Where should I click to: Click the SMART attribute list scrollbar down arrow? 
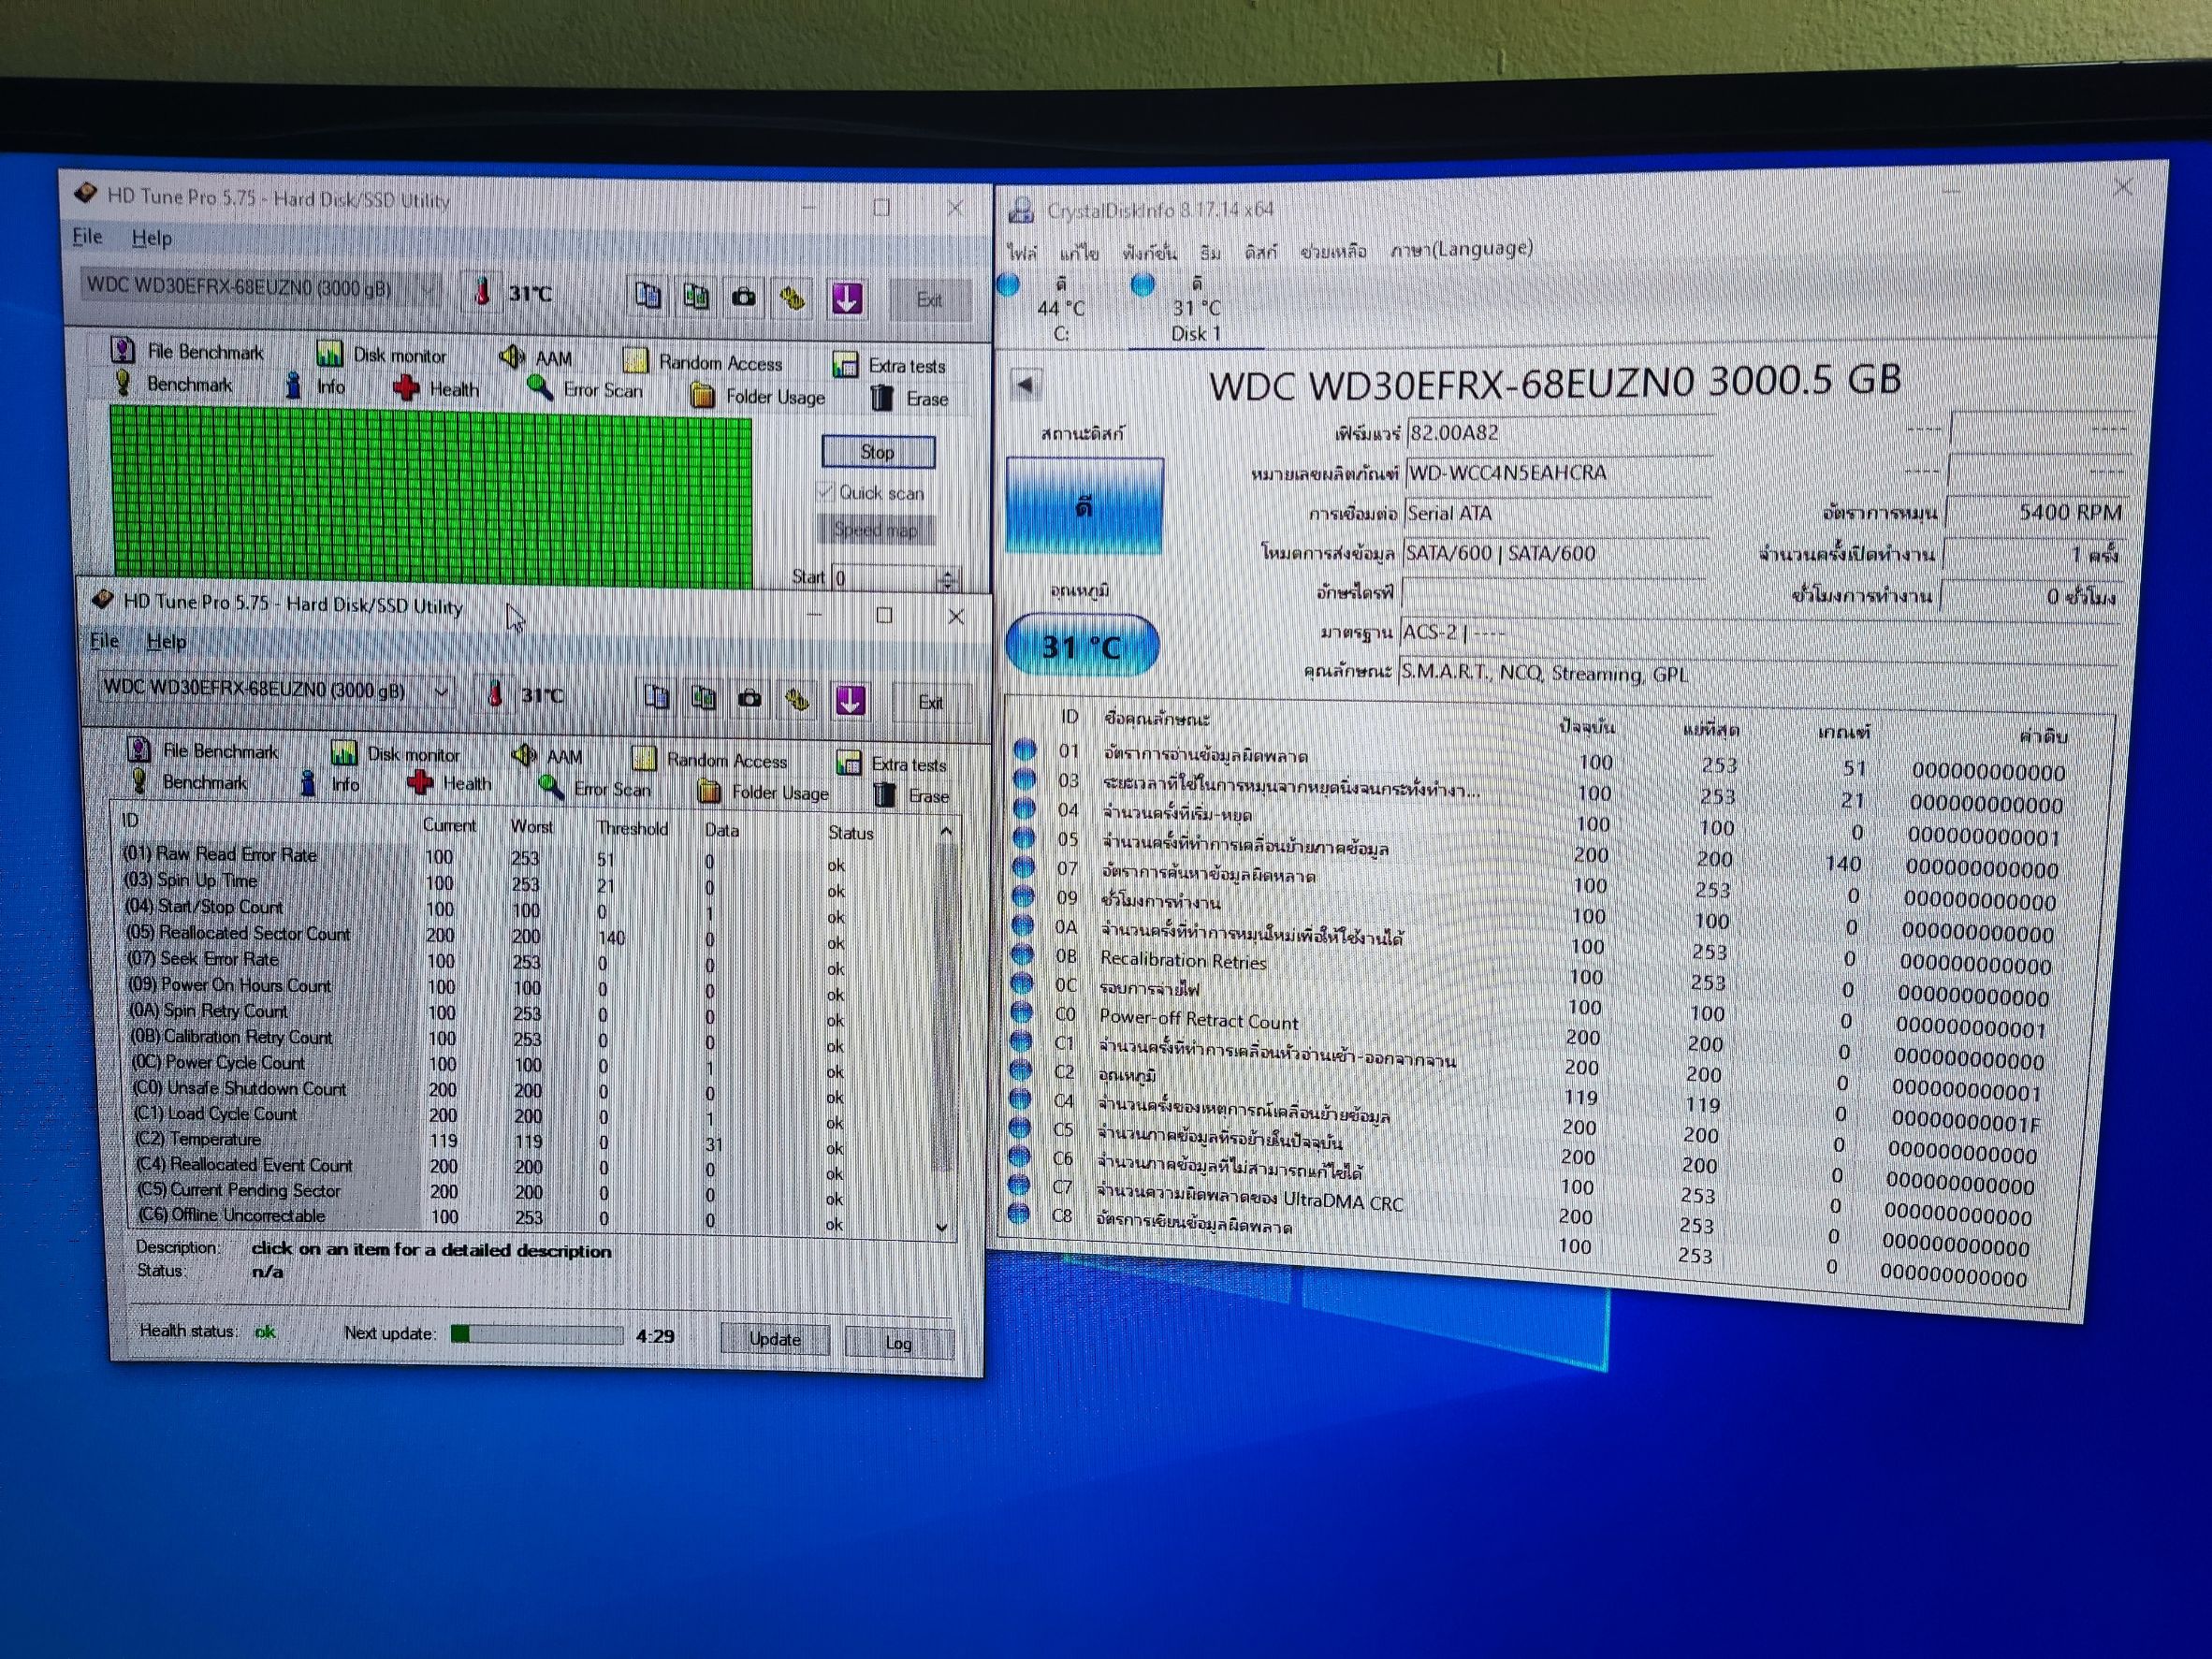point(942,1226)
